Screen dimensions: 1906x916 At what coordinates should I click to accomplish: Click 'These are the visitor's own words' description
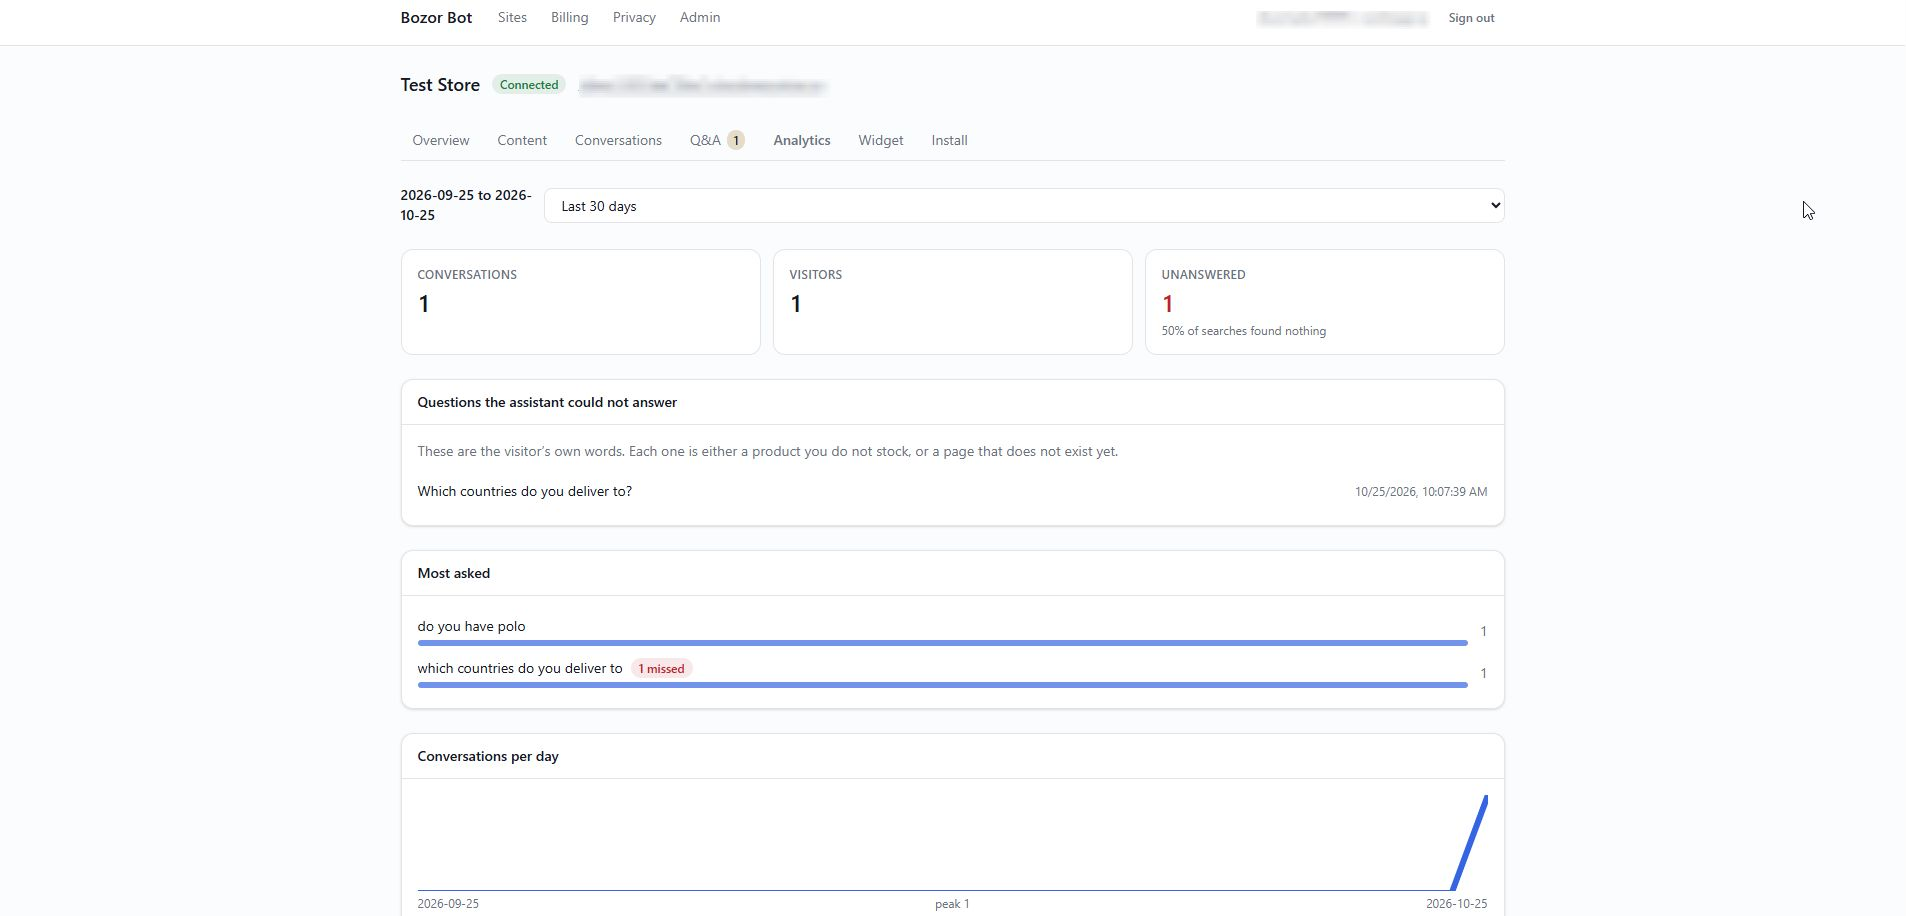pos(768,451)
